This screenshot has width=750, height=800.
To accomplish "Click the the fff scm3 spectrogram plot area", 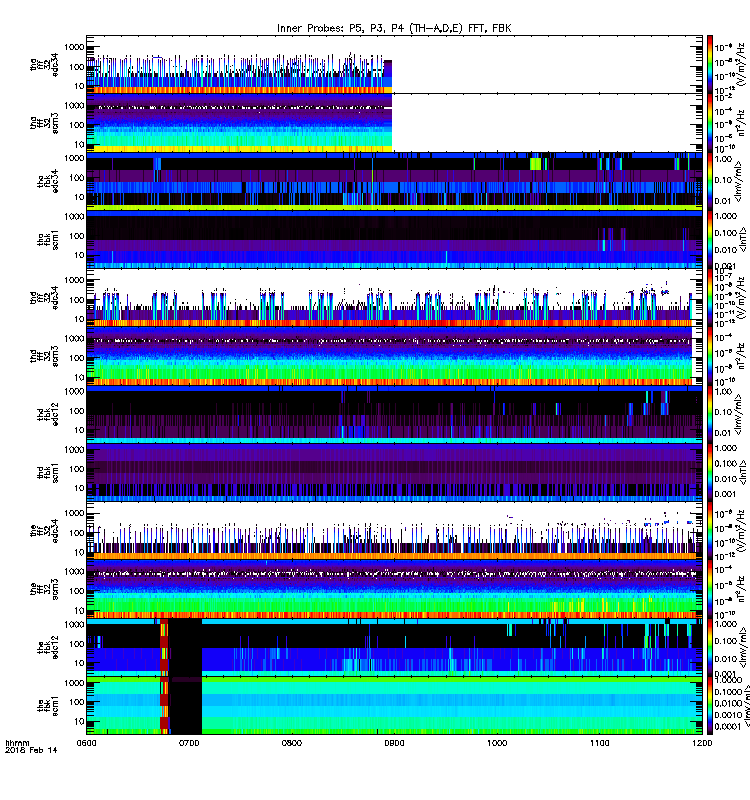I will point(394,589).
